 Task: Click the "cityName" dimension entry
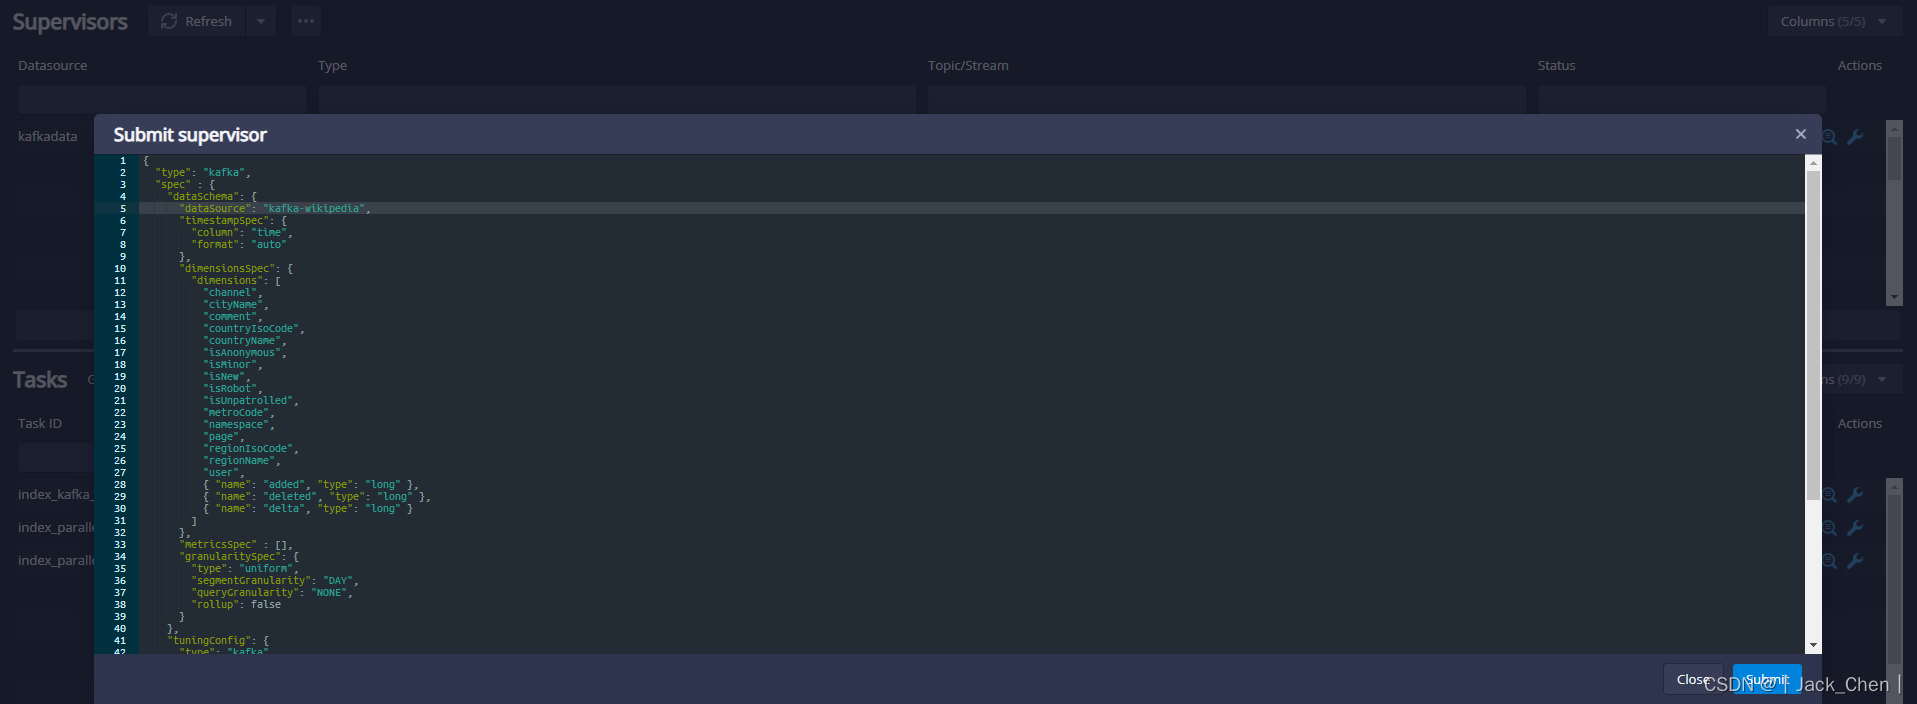click(x=234, y=305)
